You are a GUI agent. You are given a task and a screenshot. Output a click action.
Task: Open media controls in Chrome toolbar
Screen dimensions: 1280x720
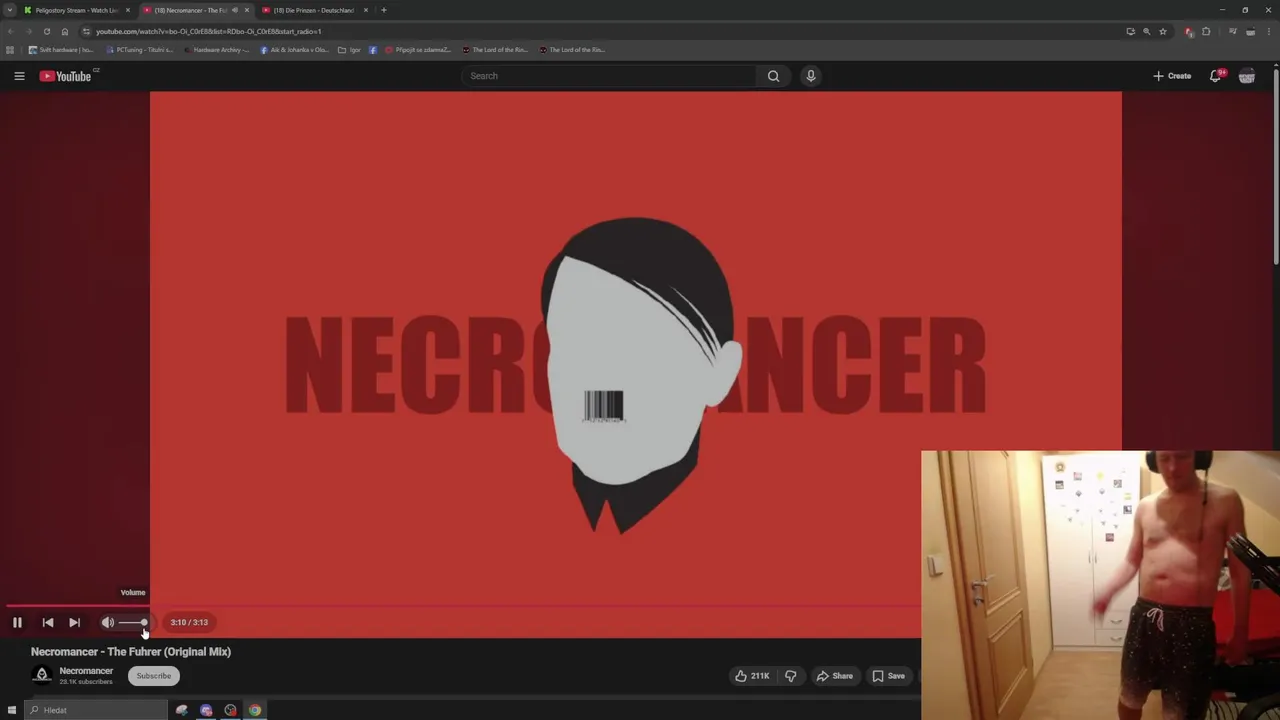point(1232,31)
